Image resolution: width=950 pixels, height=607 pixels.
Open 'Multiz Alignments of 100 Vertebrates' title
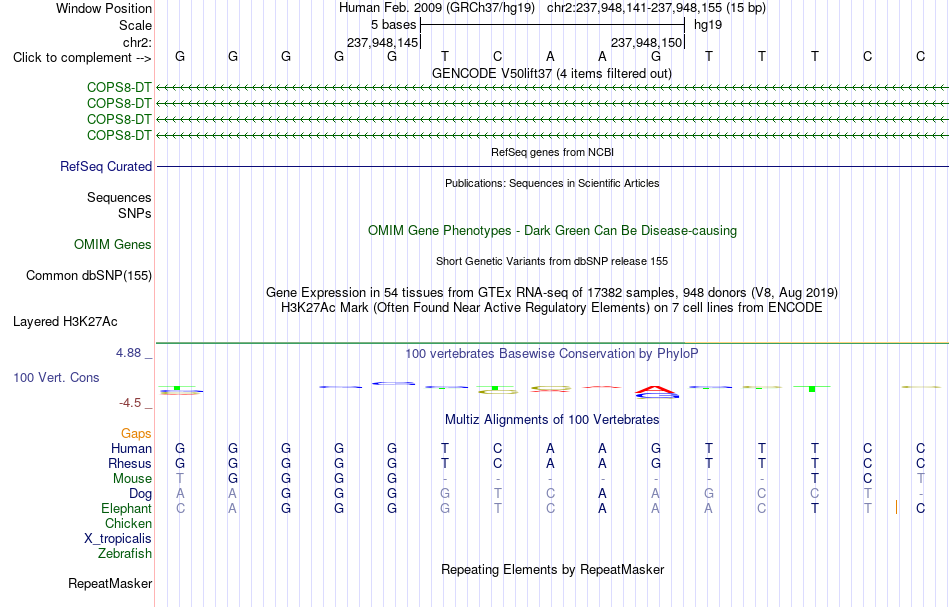pos(552,419)
